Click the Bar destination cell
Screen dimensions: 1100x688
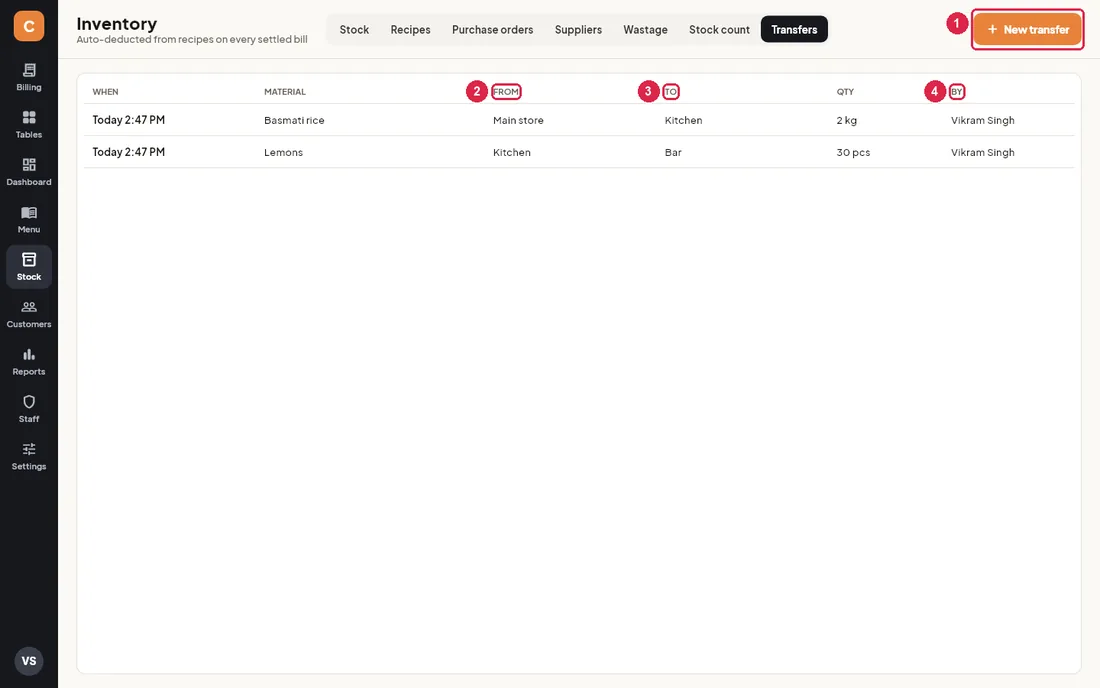(673, 152)
